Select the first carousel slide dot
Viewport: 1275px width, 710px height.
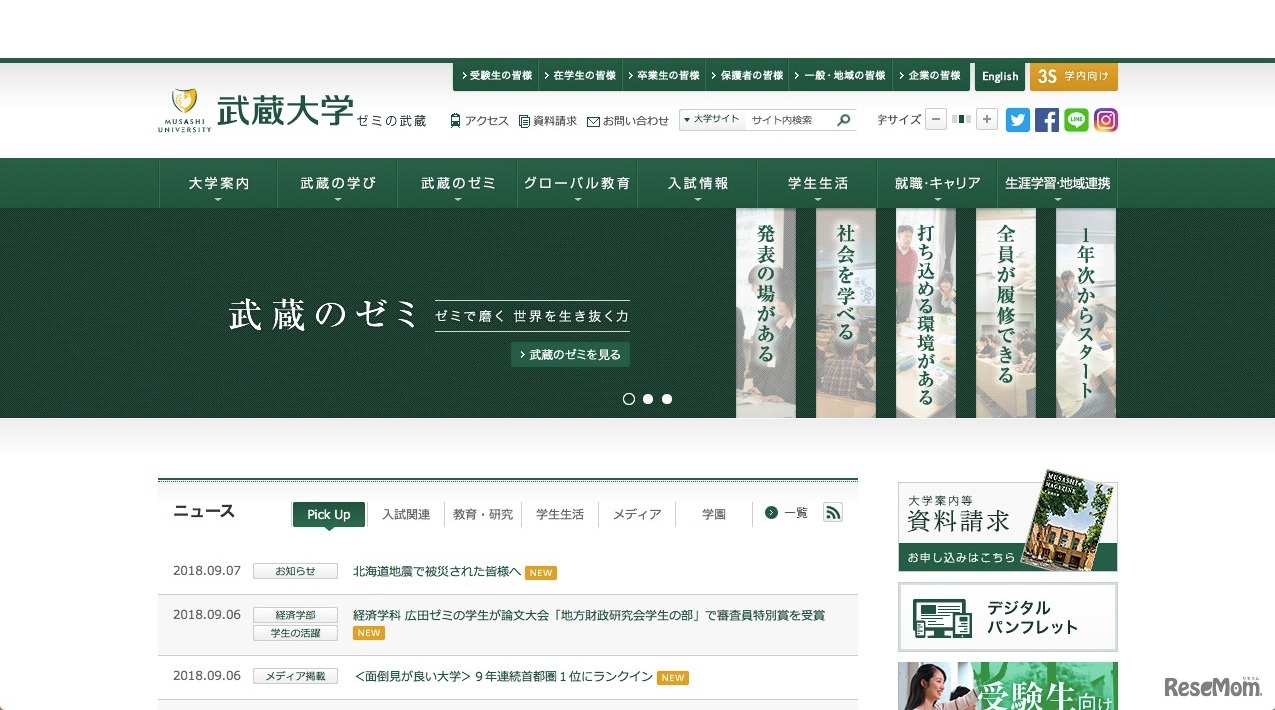pyautogui.click(x=629, y=399)
